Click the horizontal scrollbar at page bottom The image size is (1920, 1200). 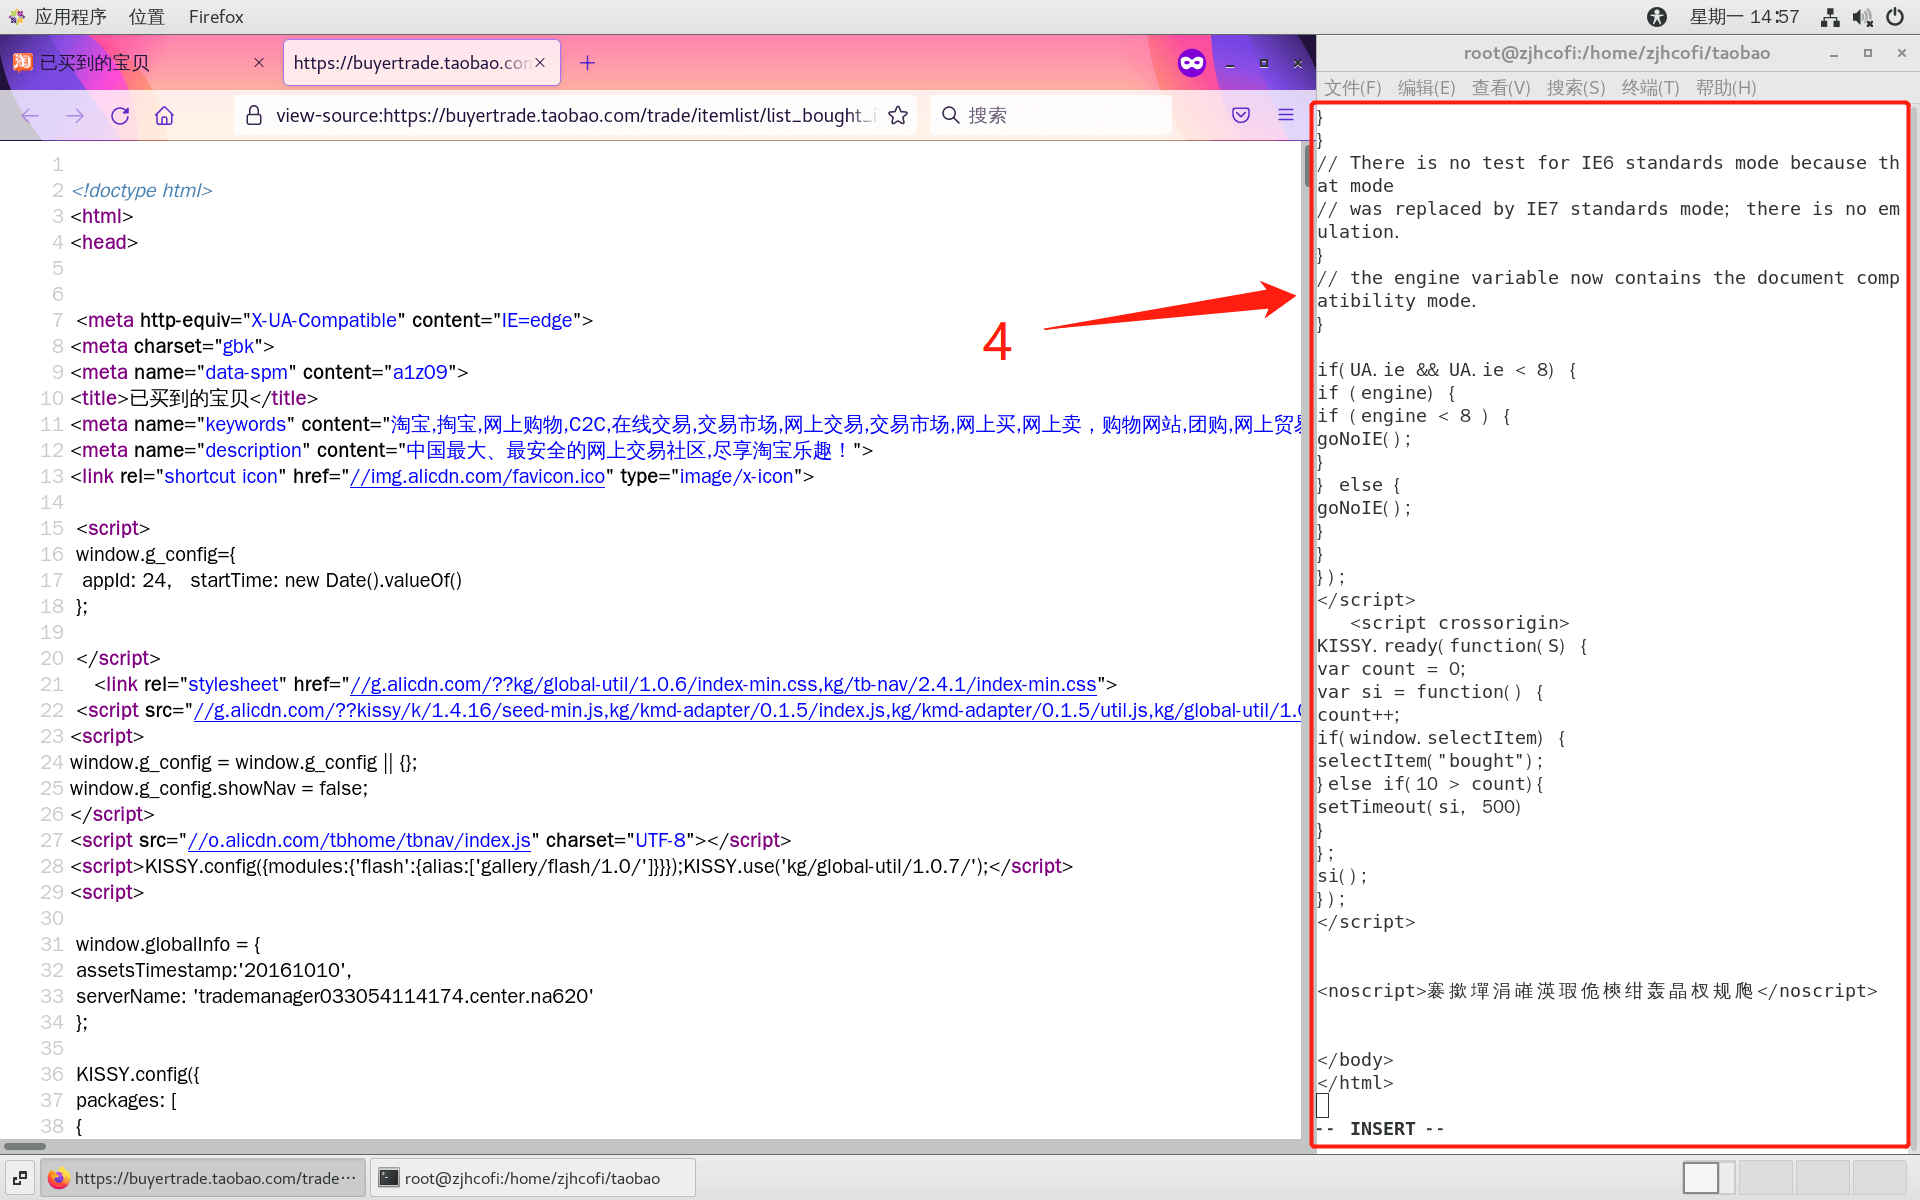pos(26,1146)
